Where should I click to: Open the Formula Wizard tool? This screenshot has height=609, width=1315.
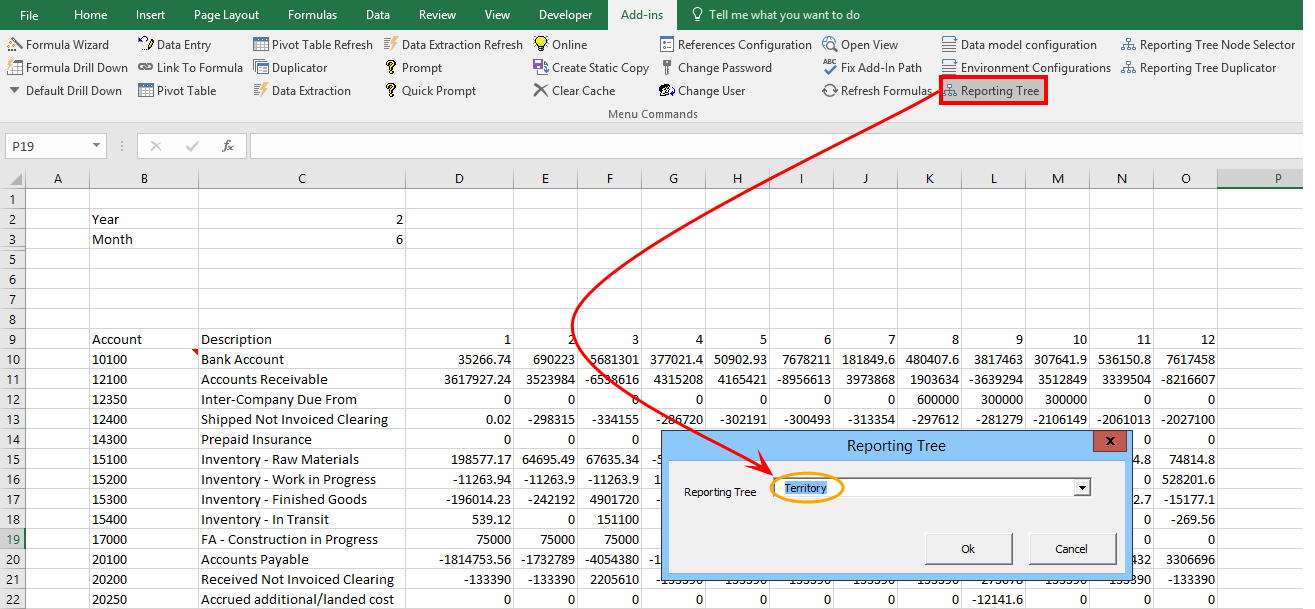pos(58,45)
